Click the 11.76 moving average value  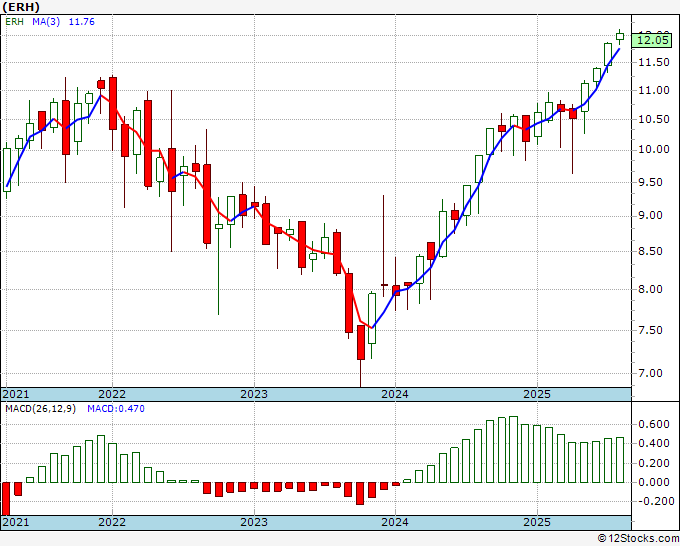(x=82, y=22)
